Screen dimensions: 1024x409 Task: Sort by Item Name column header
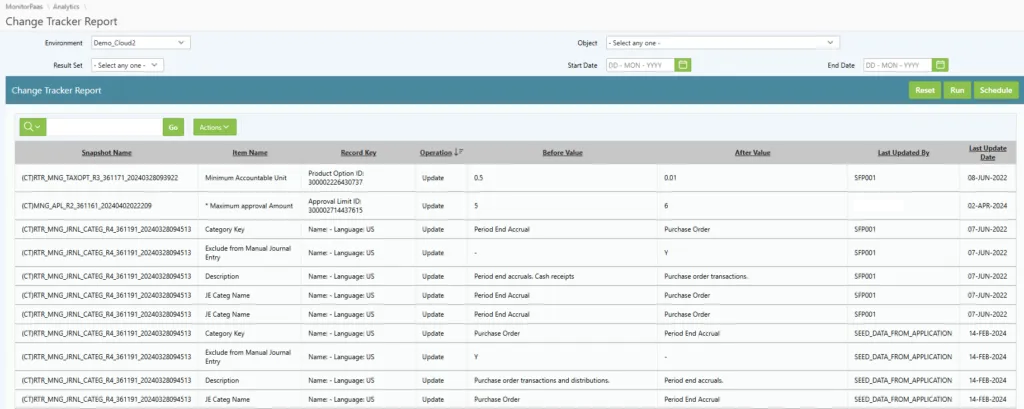pyautogui.click(x=249, y=153)
